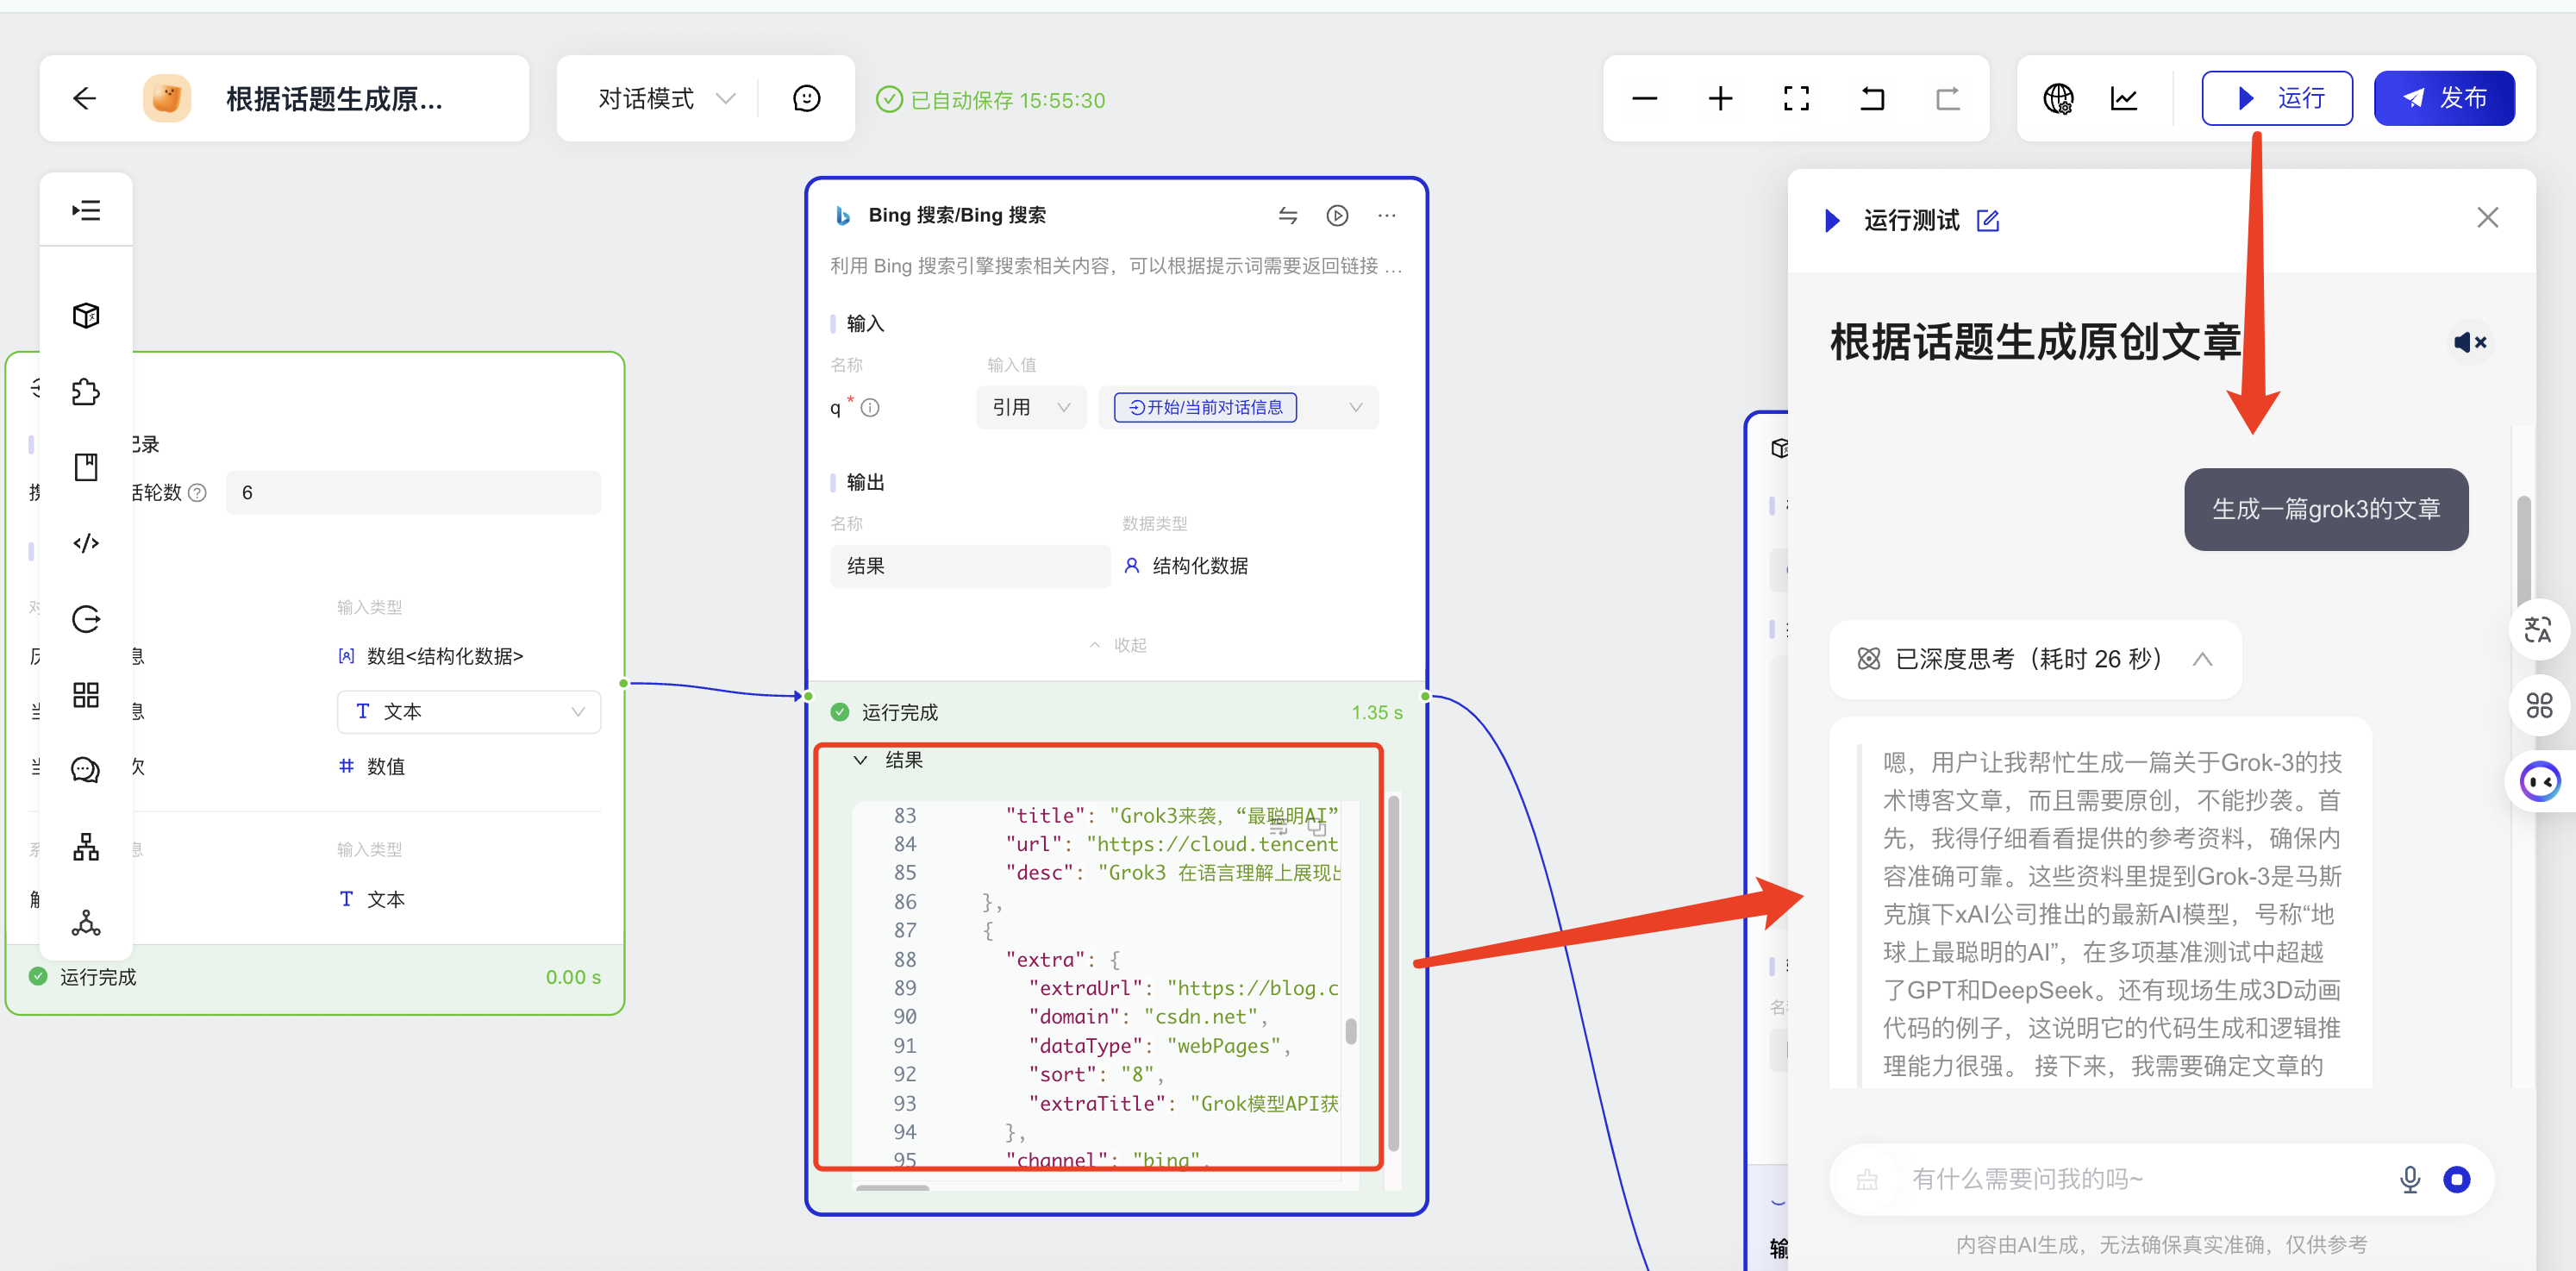Toggle the muted speaker icon
This screenshot has width=2576, height=1271.
[x=2469, y=343]
